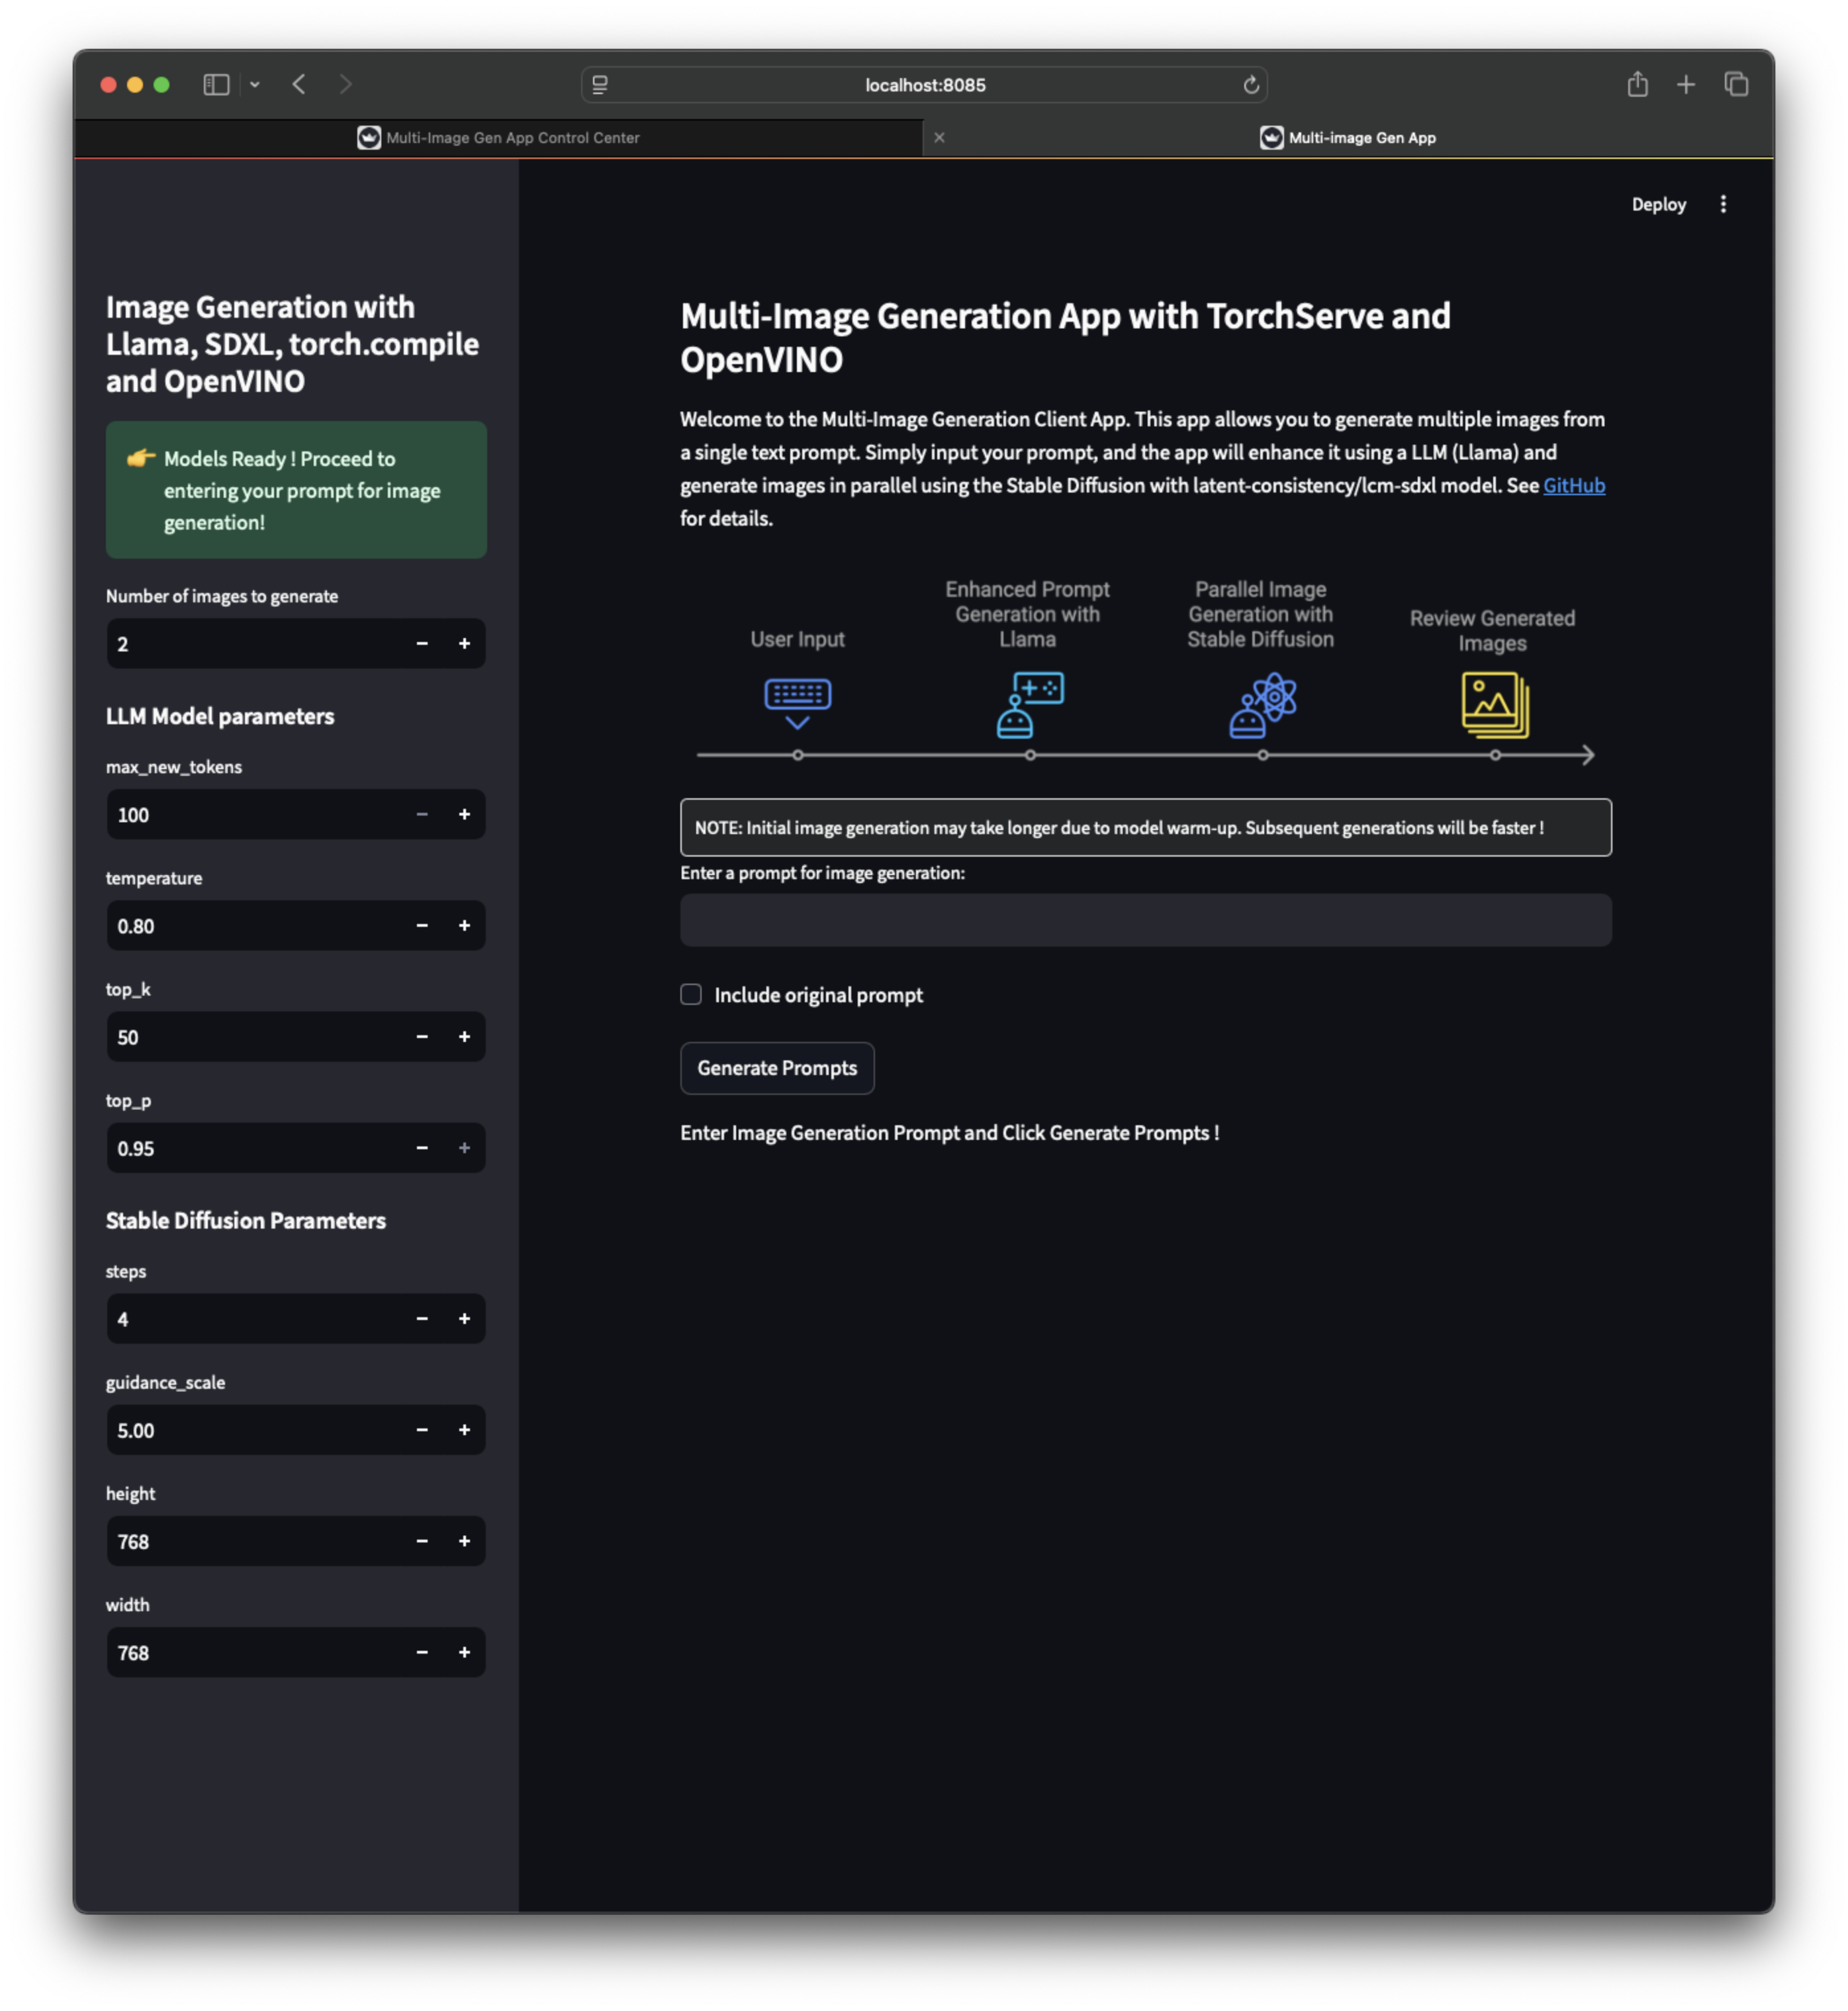Click the site settings icon in address bar
The height and width of the screenshot is (2011, 1848).
pos(600,85)
